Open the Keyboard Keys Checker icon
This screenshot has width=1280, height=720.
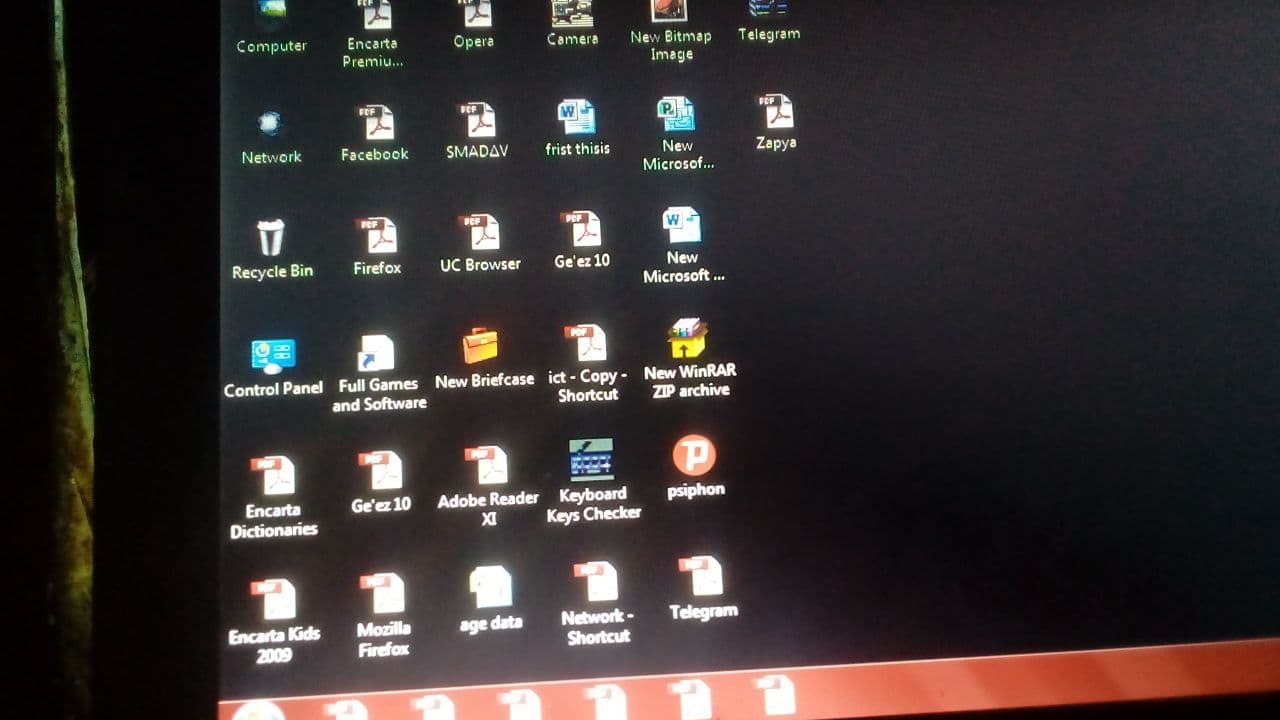tap(593, 481)
